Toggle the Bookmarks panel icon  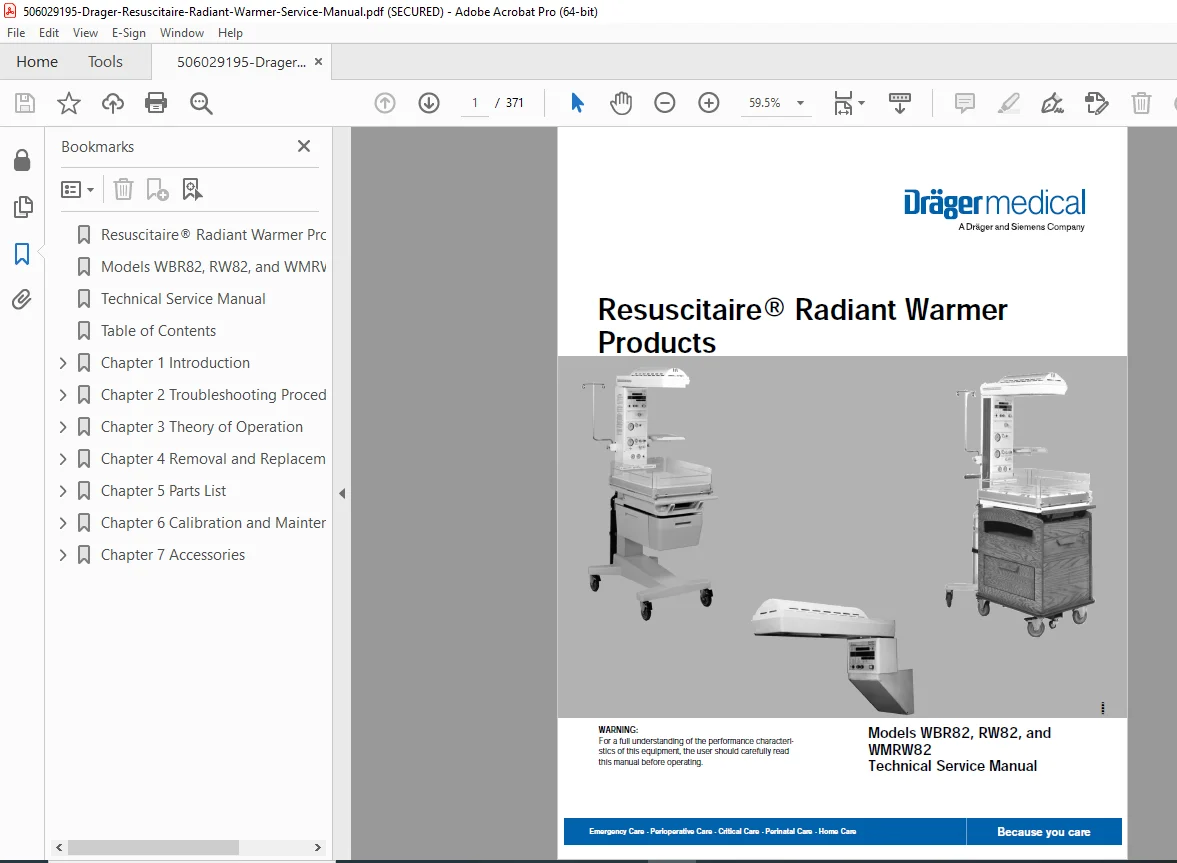click(x=23, y=254)
